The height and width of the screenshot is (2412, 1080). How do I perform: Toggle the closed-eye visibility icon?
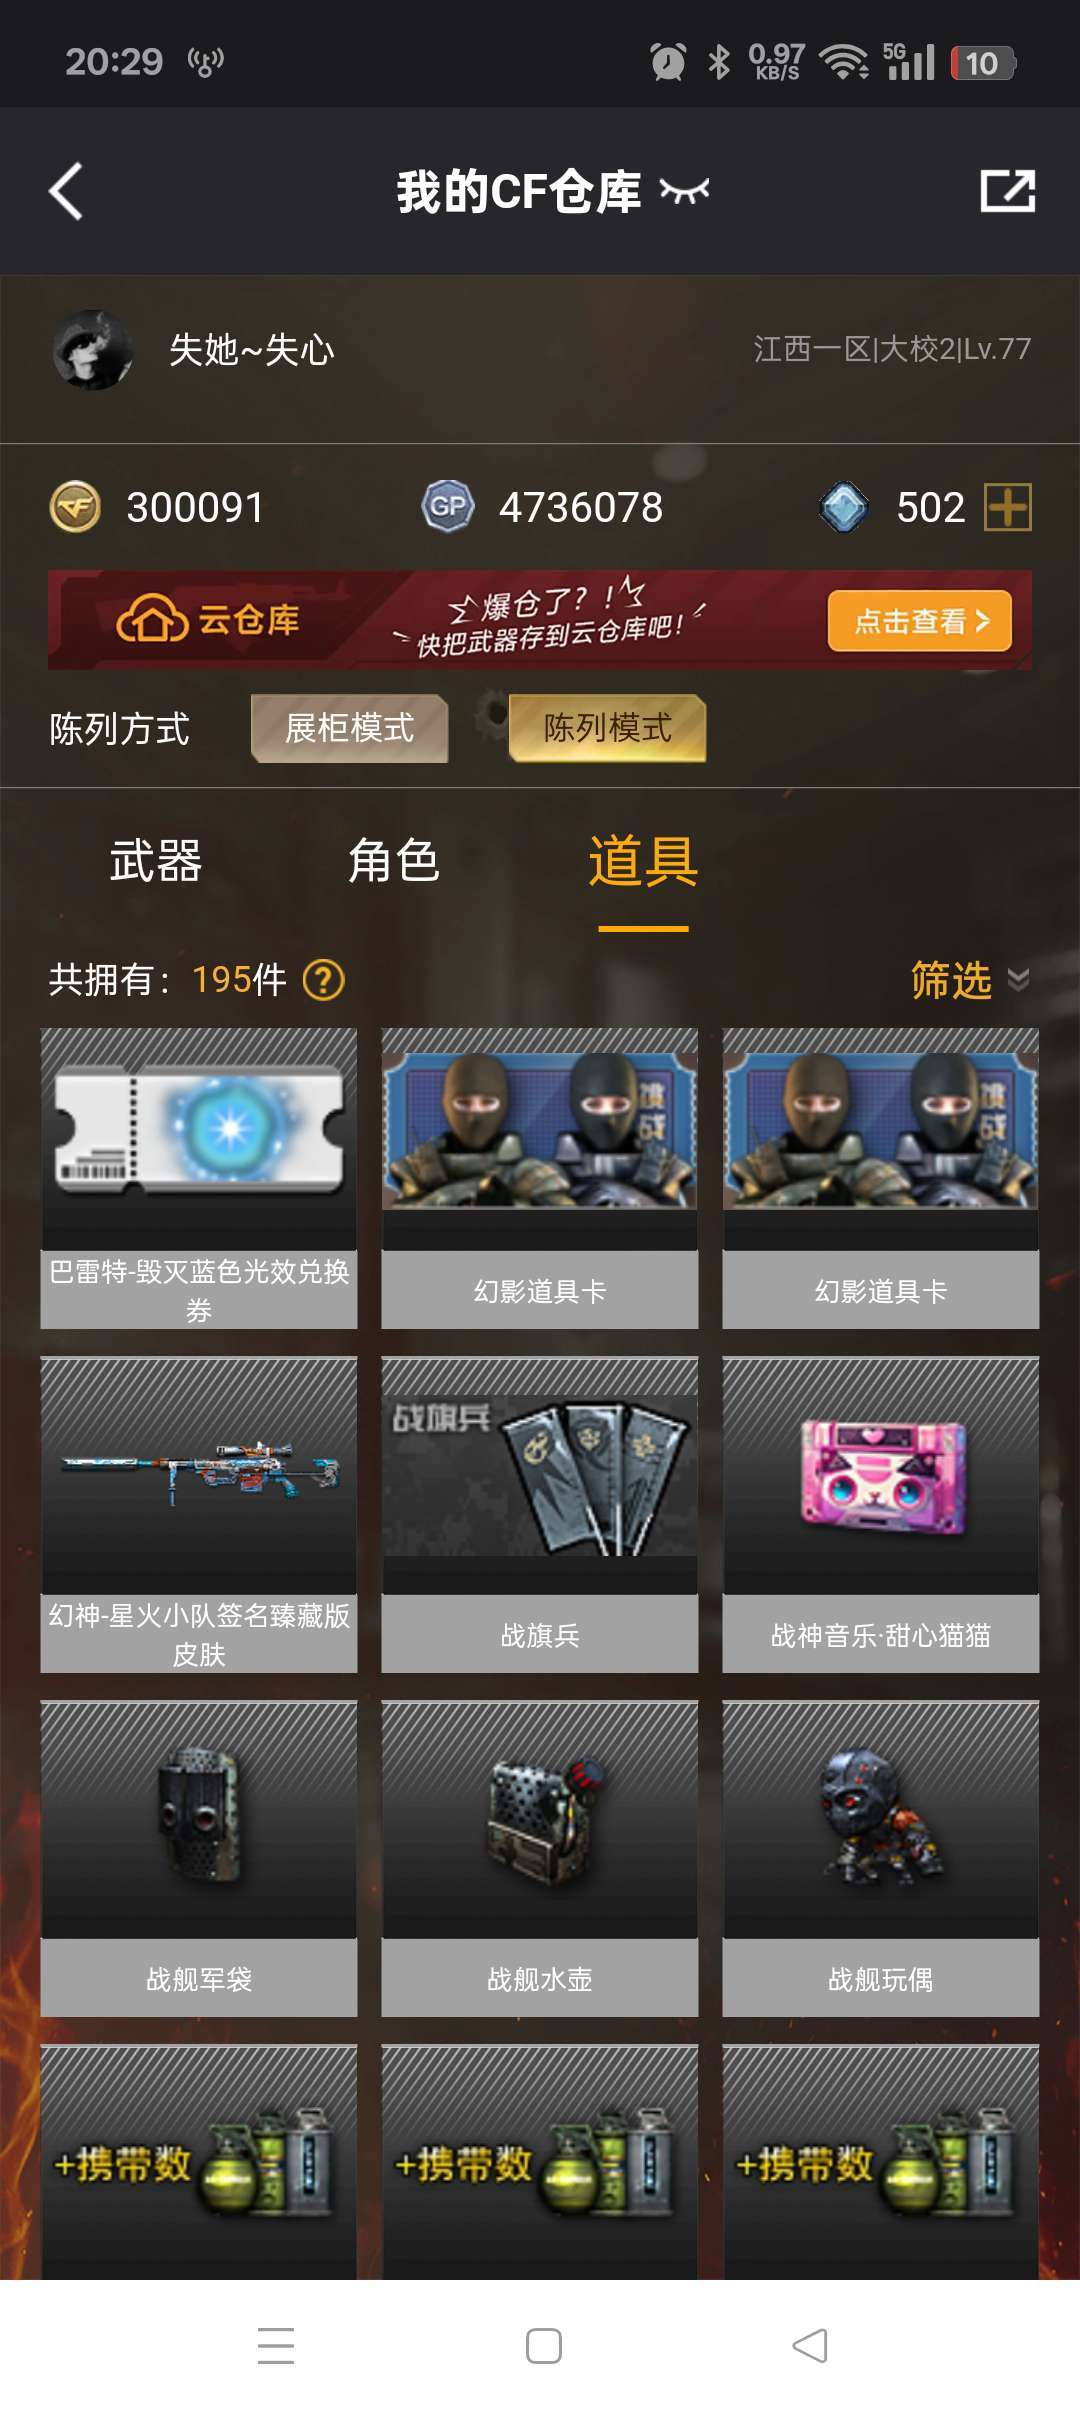(685, 190)
